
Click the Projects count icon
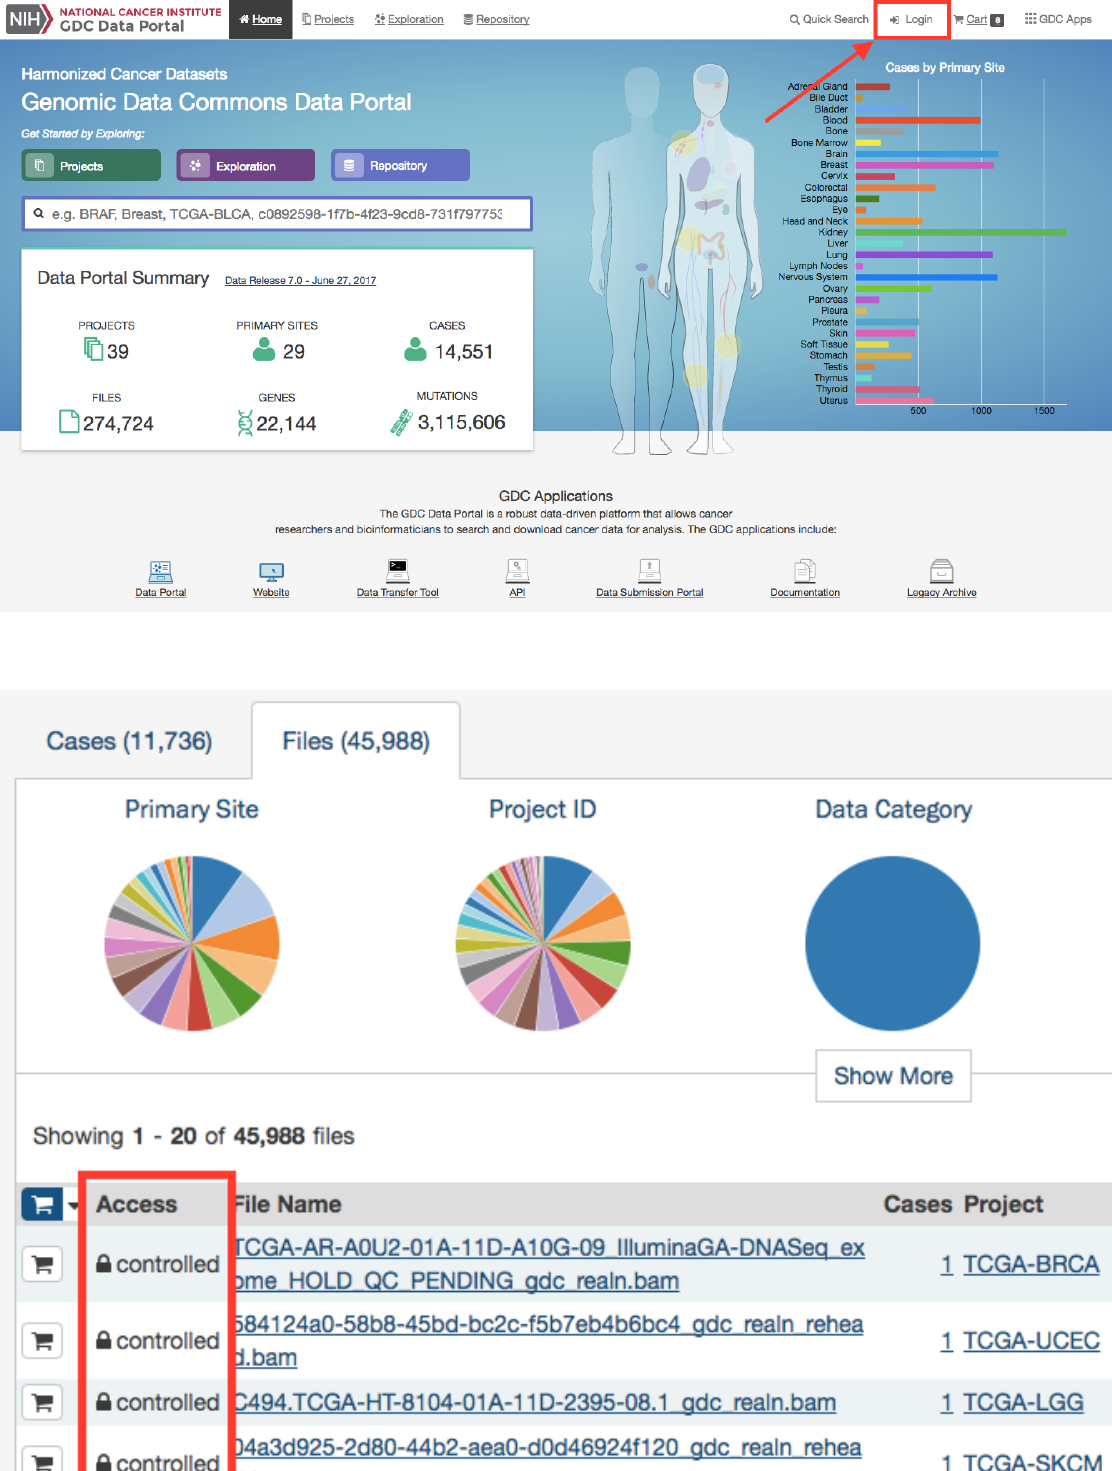pyautogui.click(x=93, y=349)
